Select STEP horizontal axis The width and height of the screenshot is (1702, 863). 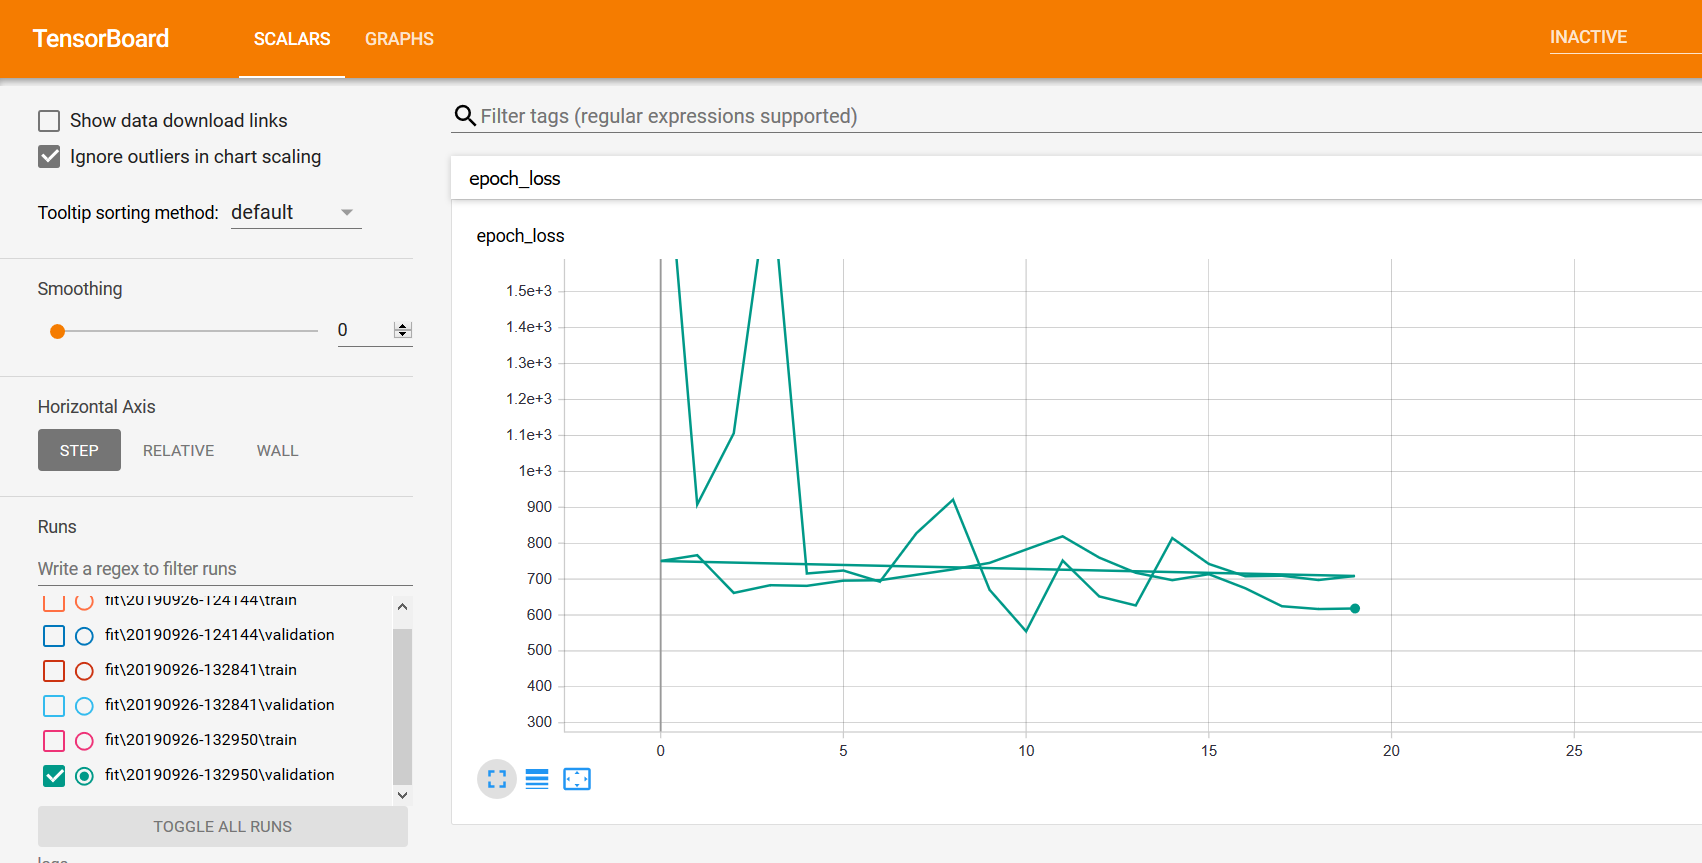coord(79,450)
